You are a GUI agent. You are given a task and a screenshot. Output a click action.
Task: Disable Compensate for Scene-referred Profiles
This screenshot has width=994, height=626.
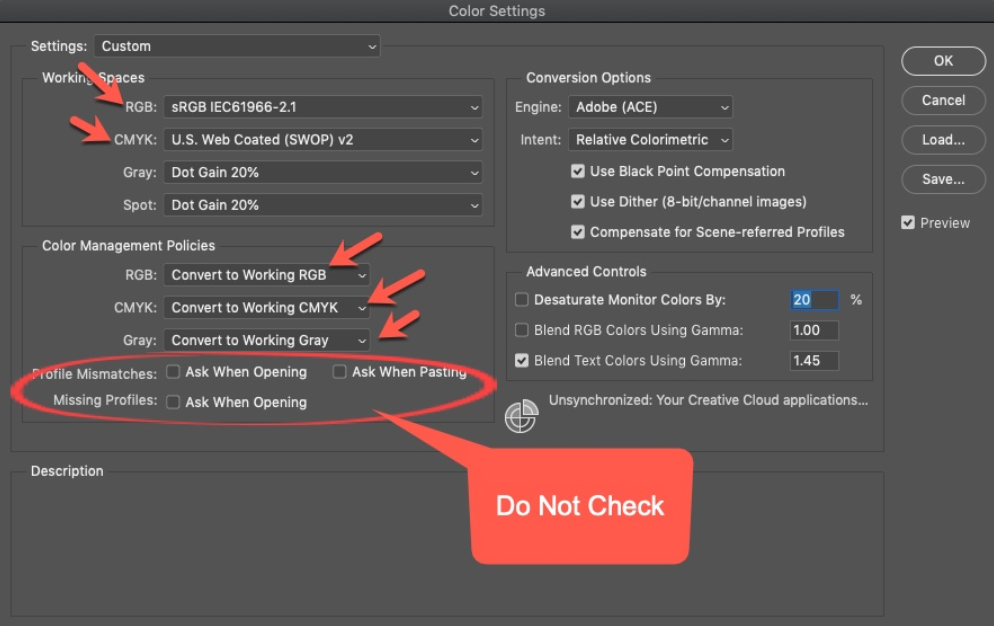tap(577, 232)
